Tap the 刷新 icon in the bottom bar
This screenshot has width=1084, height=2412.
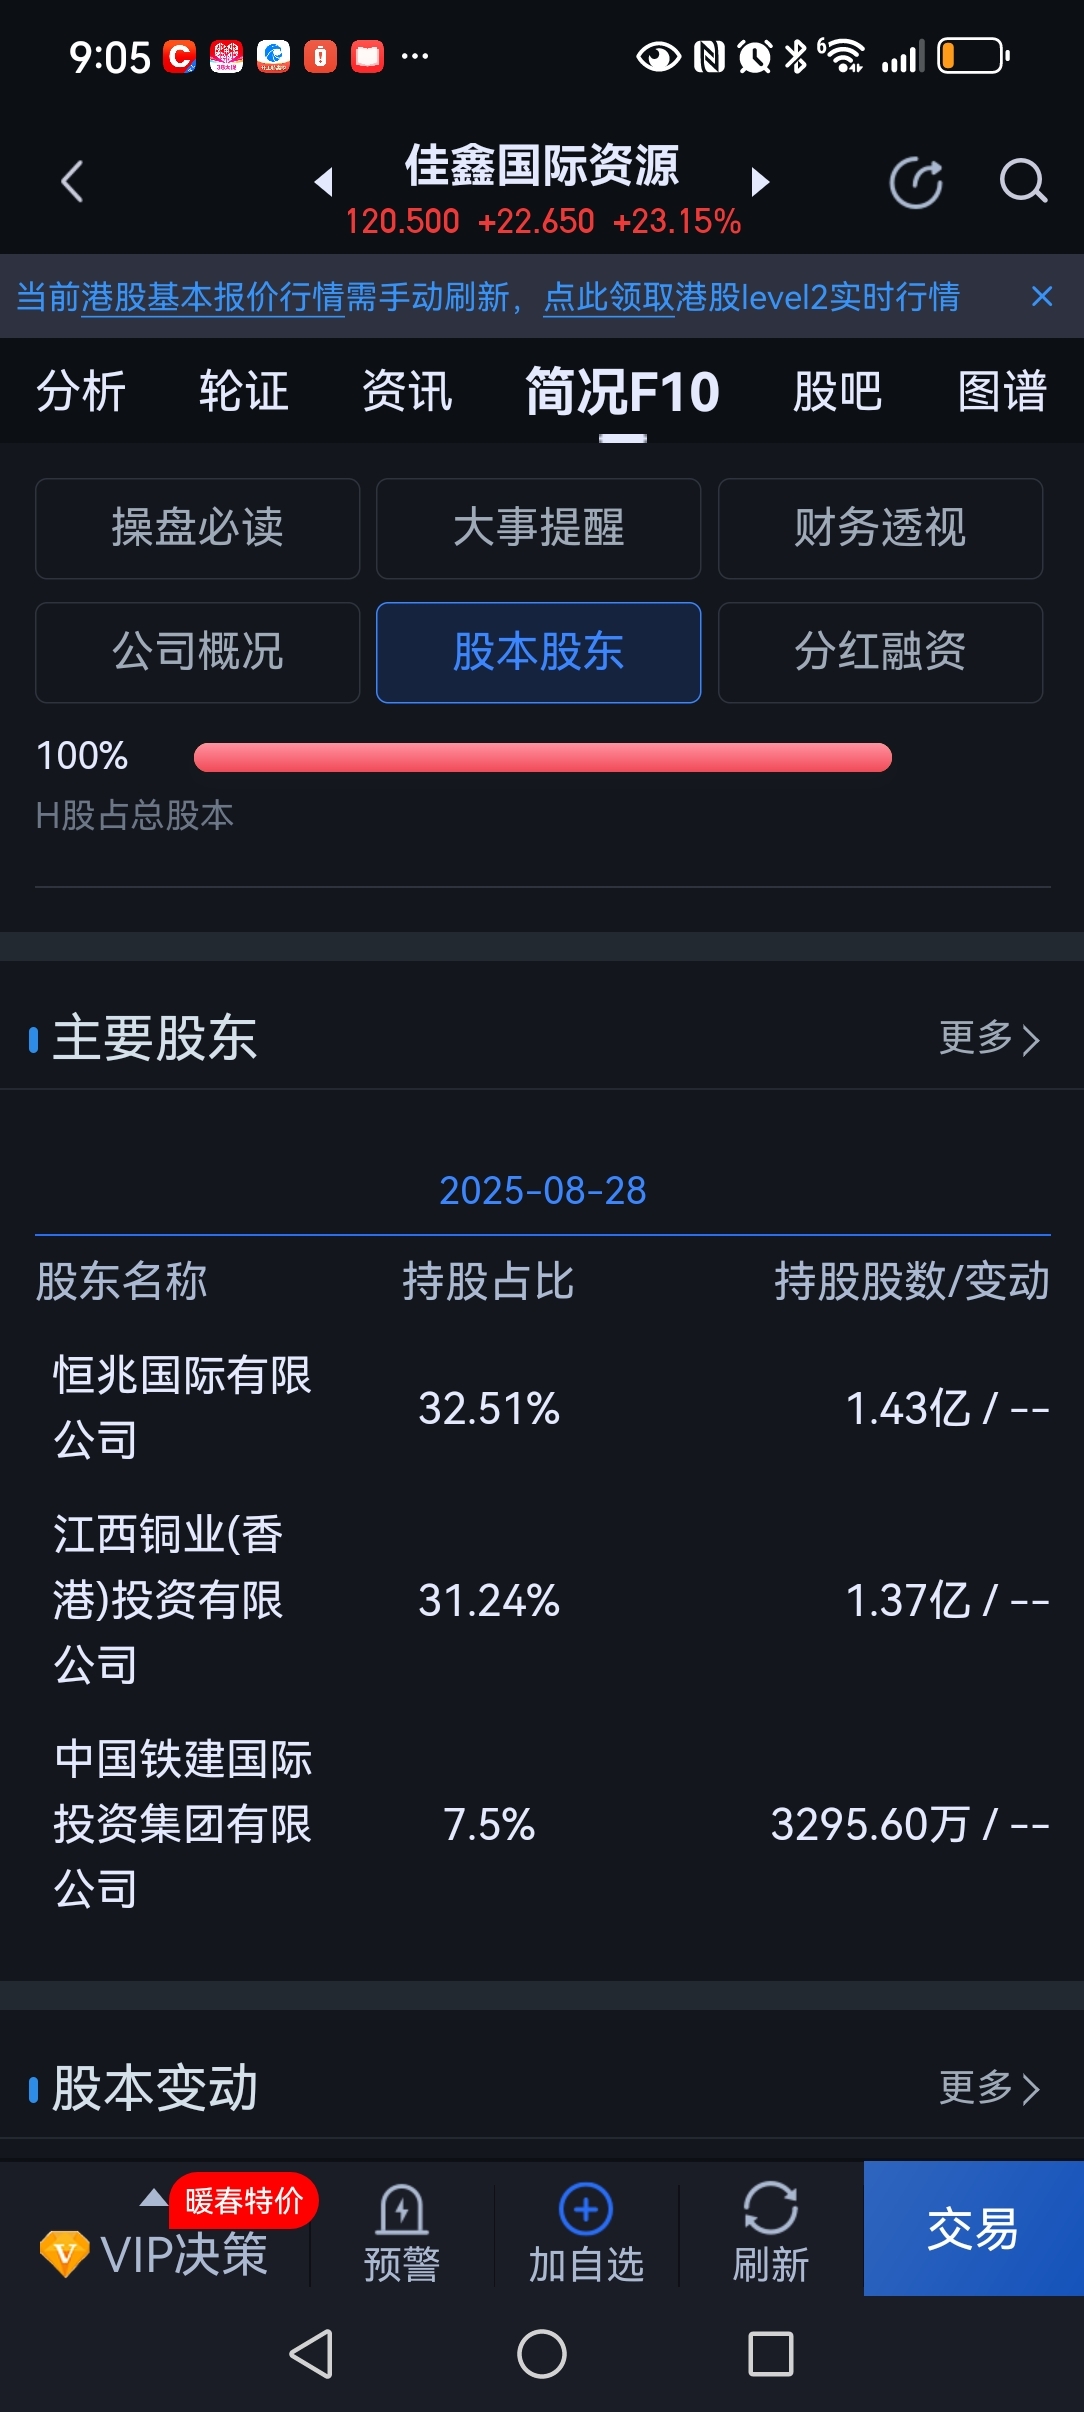coord(770,2208)
